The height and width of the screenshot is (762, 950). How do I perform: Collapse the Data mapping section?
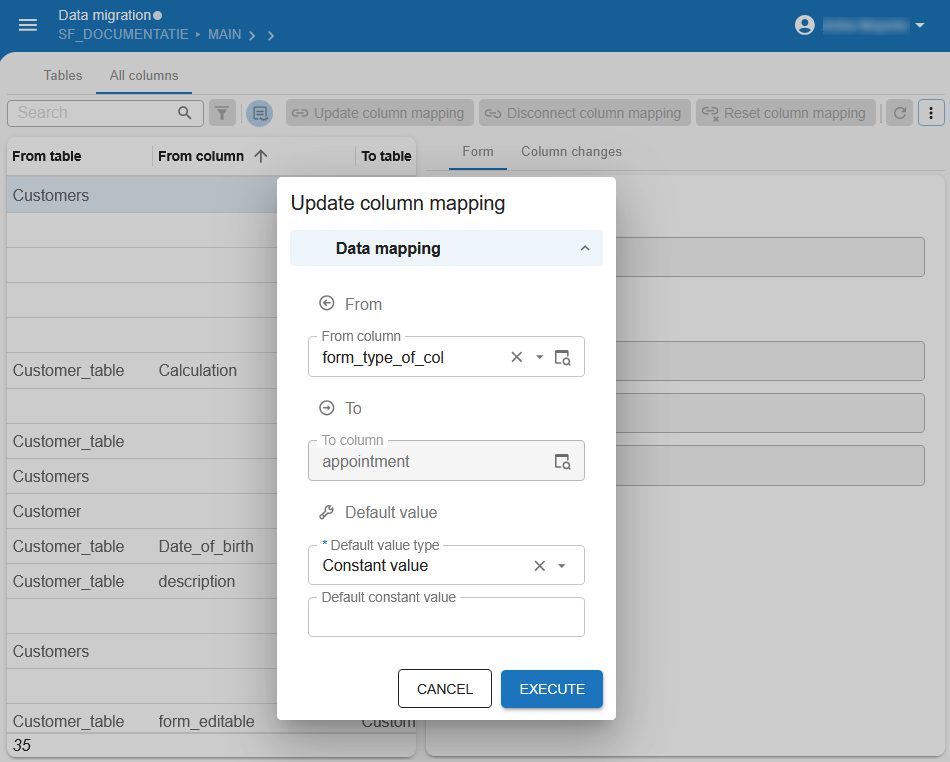pyautogui.click(x=585, y=249)
